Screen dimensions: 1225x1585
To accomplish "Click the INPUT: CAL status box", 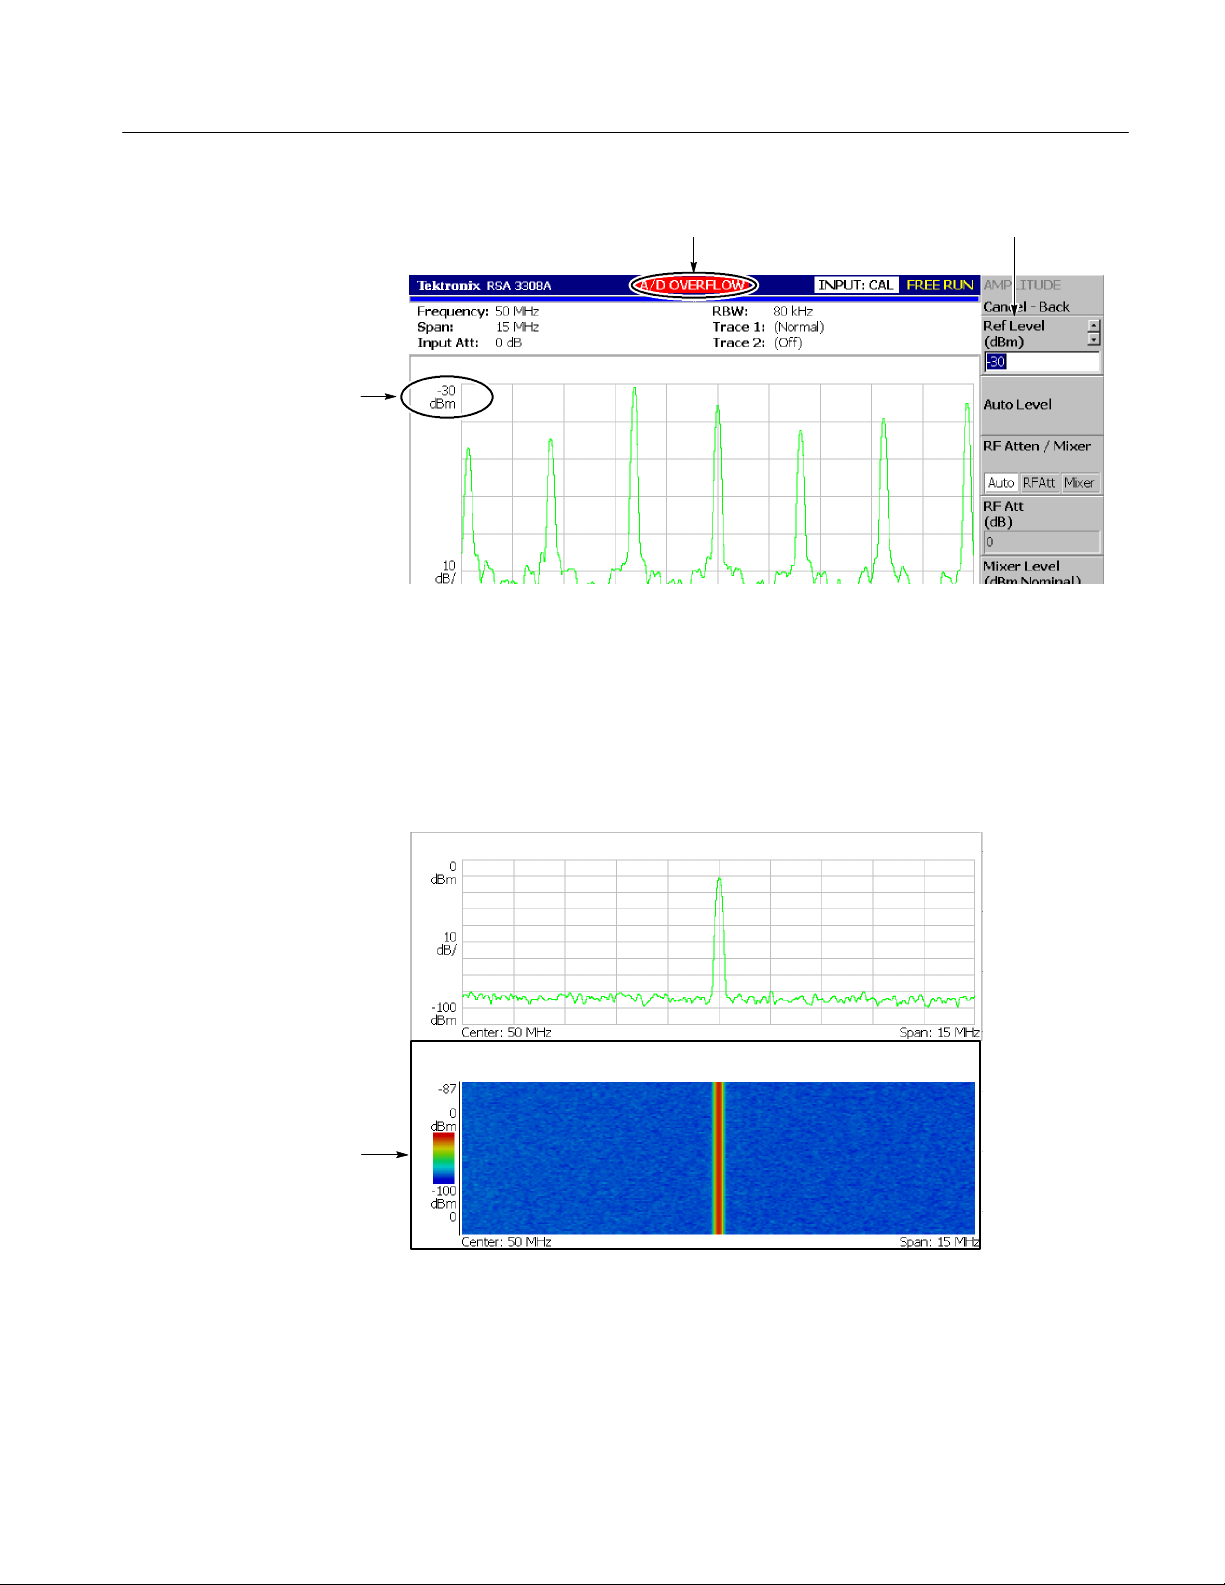I will [856, 285].
